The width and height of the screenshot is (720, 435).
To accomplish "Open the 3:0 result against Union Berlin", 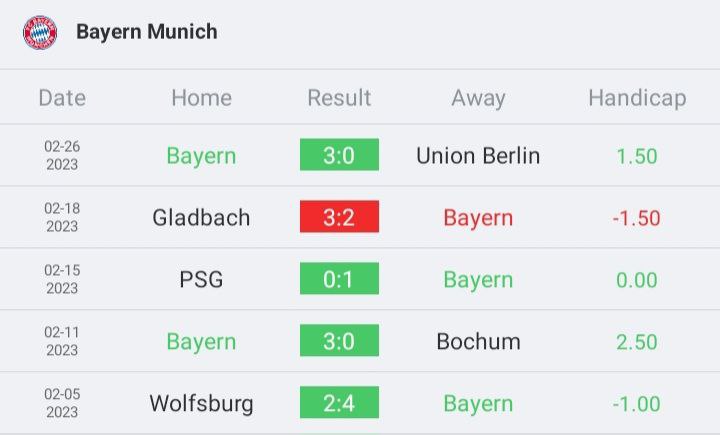I will [x=339, y=155].
